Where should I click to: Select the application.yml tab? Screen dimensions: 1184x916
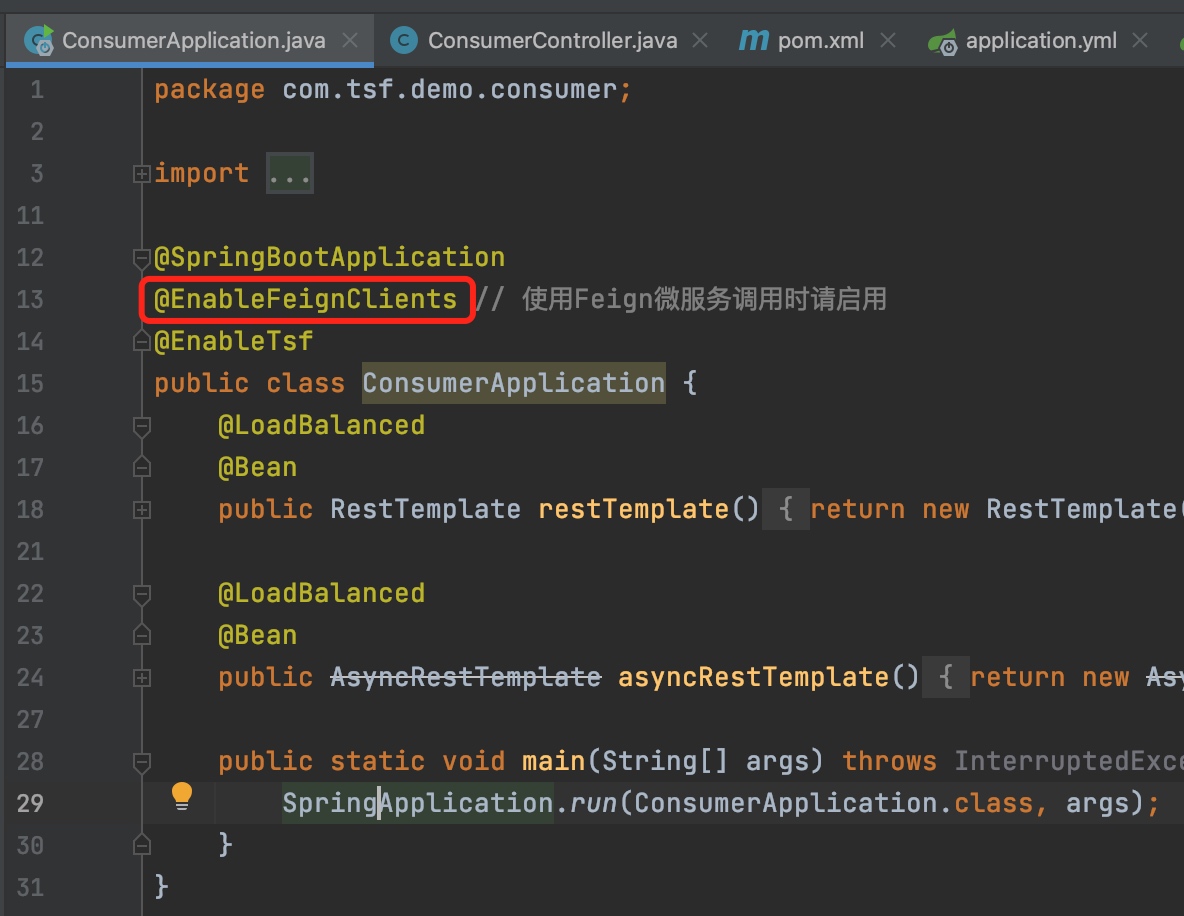pos(1040,41)
